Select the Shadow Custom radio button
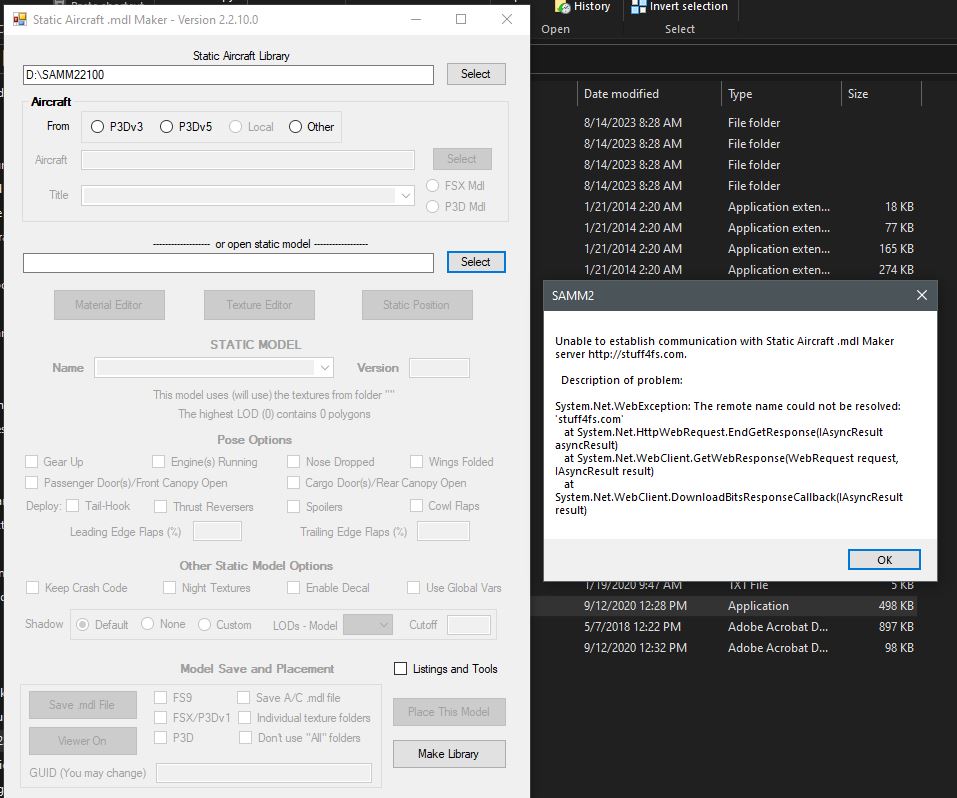The height and width of the screenshot is (798, 957). (x=204, y=625)
